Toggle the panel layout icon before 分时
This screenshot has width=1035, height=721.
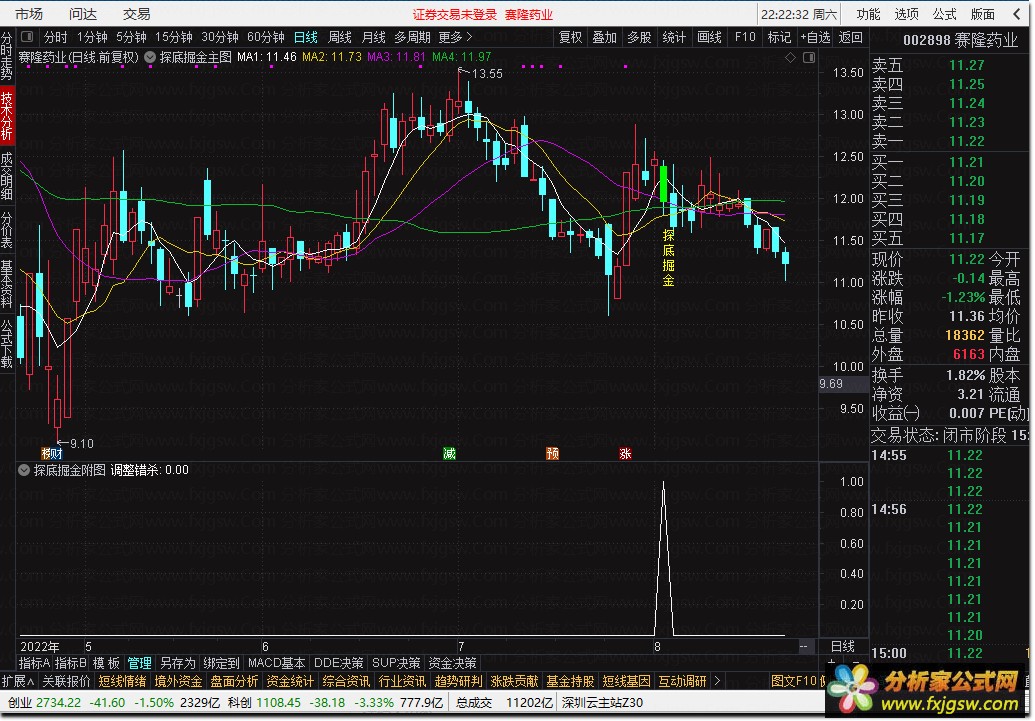click(x=27, y=37)
